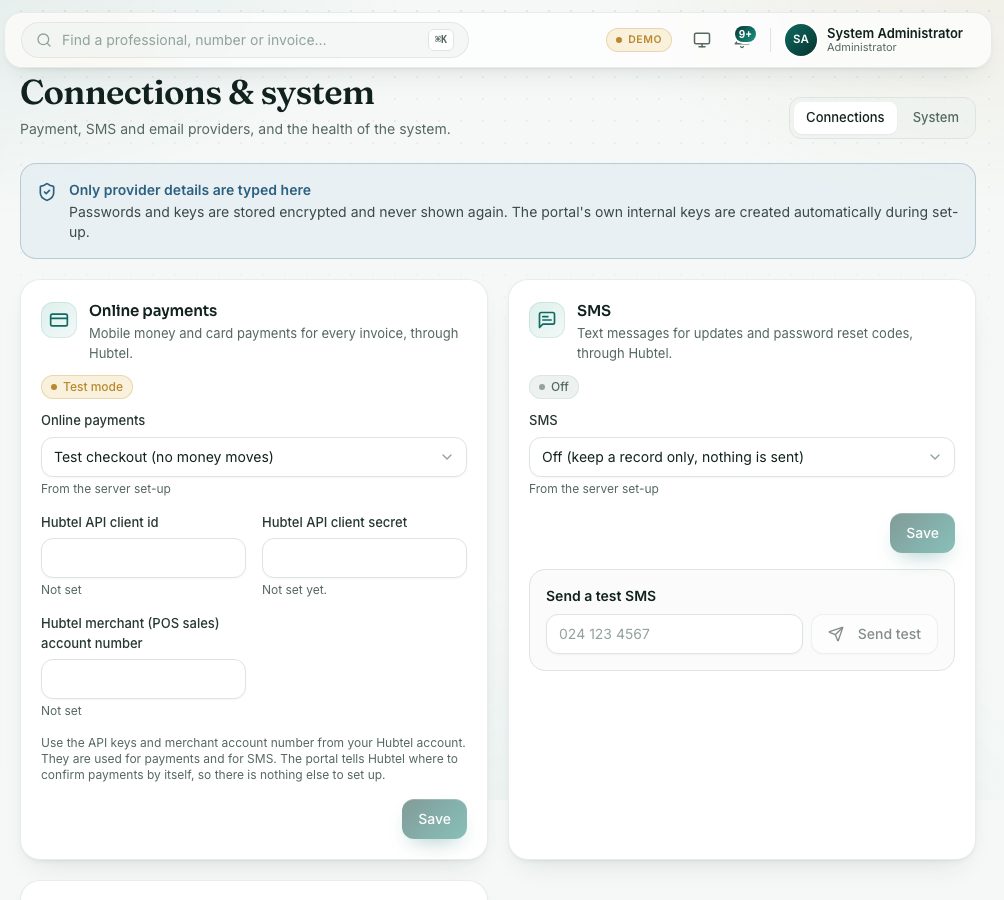Click the SMS Off status badge

pyautogui.click(x=554, y=387)
